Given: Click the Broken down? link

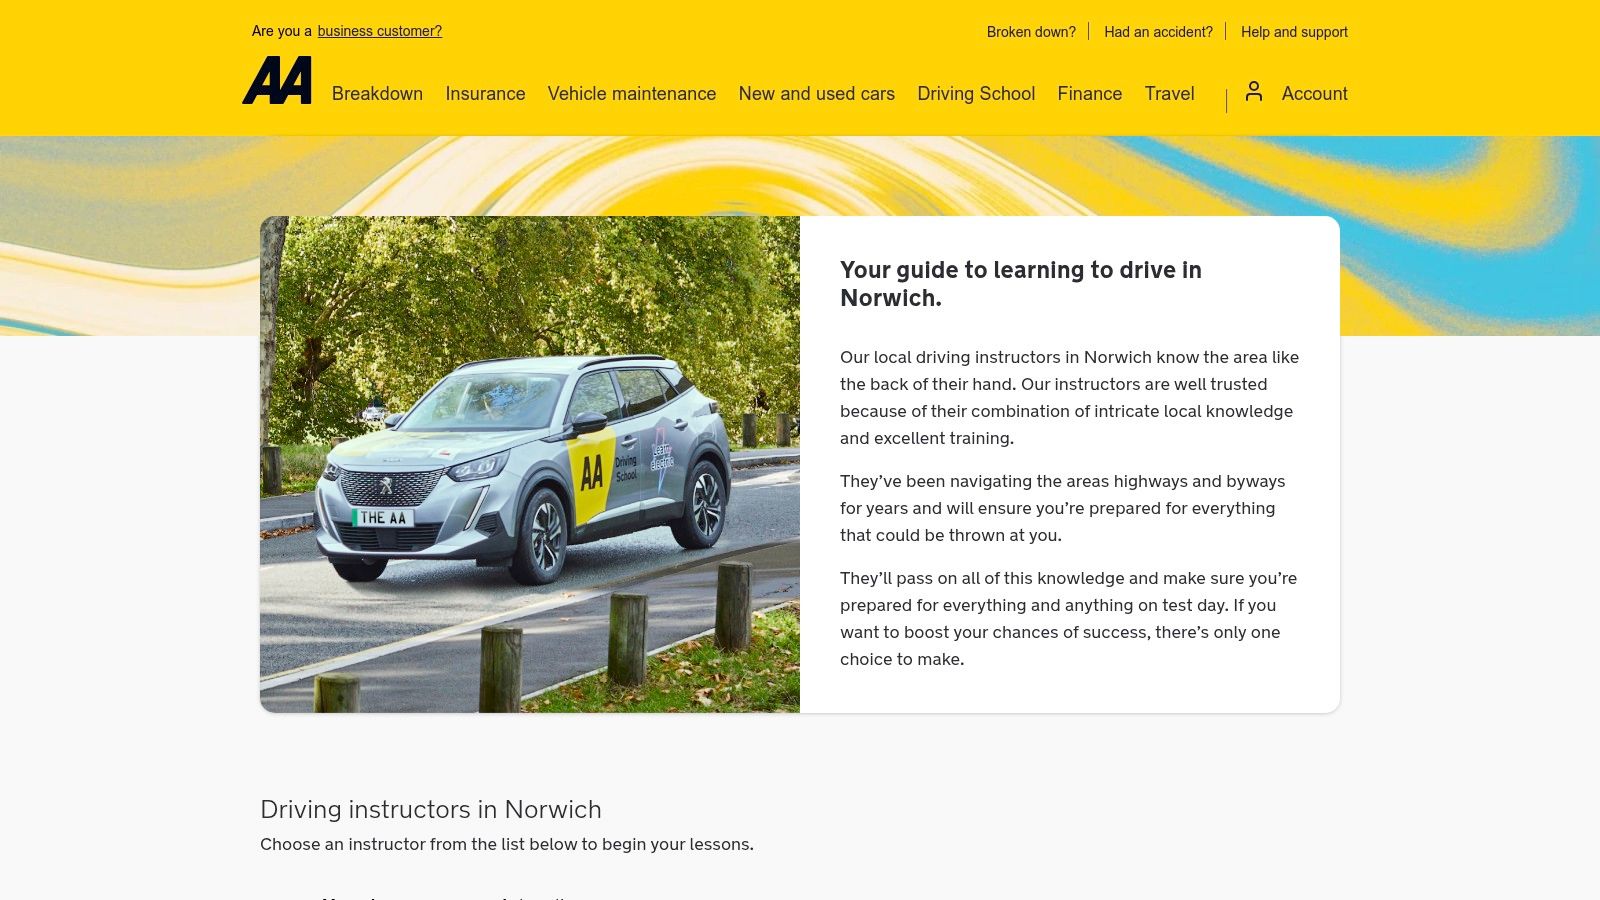Looking at the screenshot, I should coord(1030,32).
